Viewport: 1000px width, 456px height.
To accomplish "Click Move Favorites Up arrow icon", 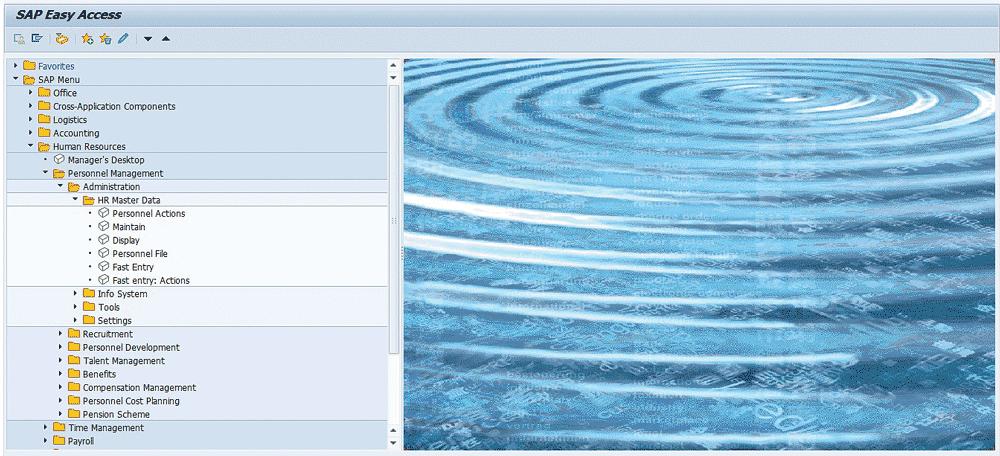I will click(x=166, y=39).
